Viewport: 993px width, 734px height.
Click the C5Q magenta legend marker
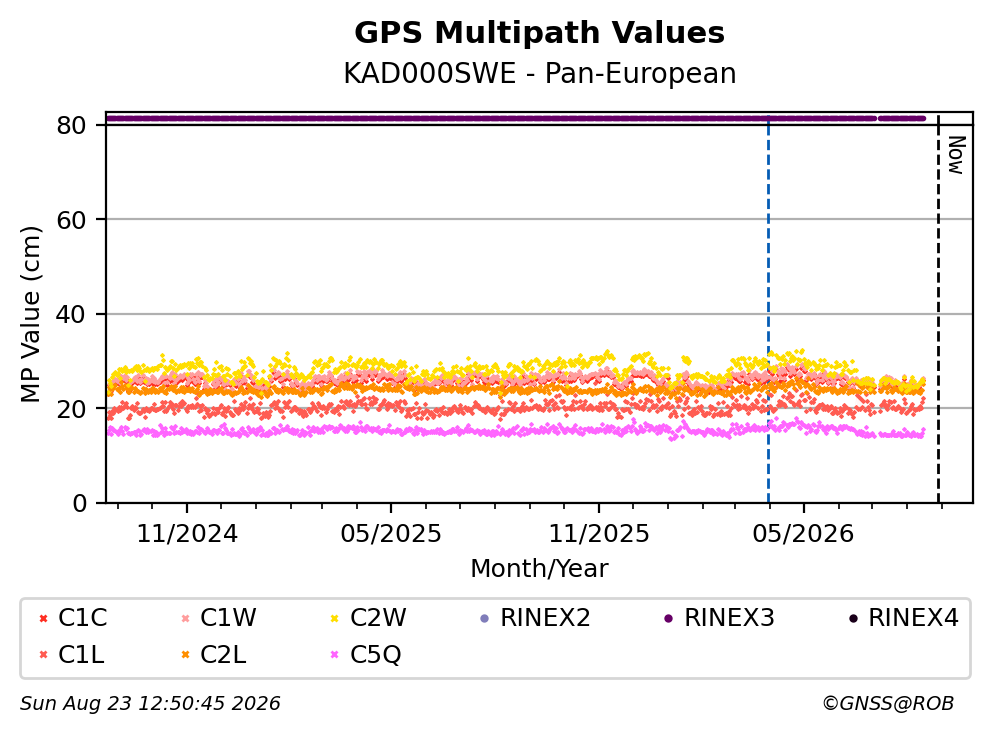[335, 655]
